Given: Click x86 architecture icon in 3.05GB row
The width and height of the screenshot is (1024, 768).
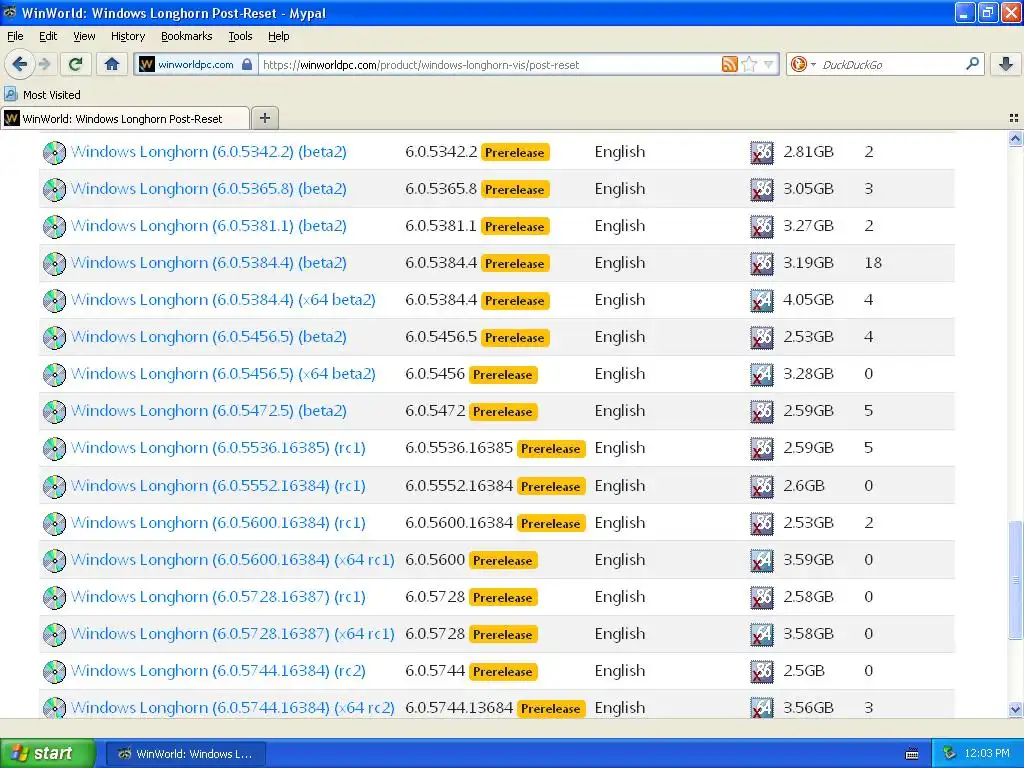Looking at the screenshot, I should (x=762, y=189).
